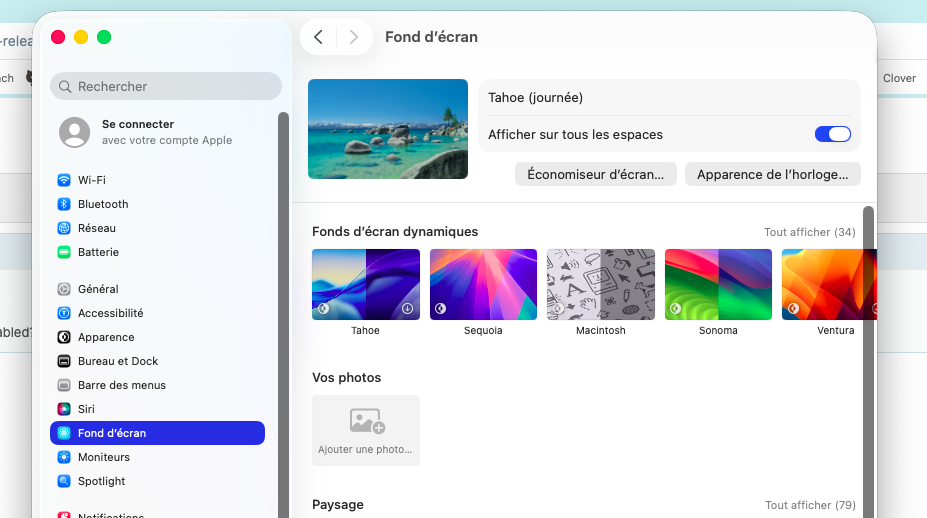Open Bureau et Dock settings

pyautogui.click(x=157, y=361)
